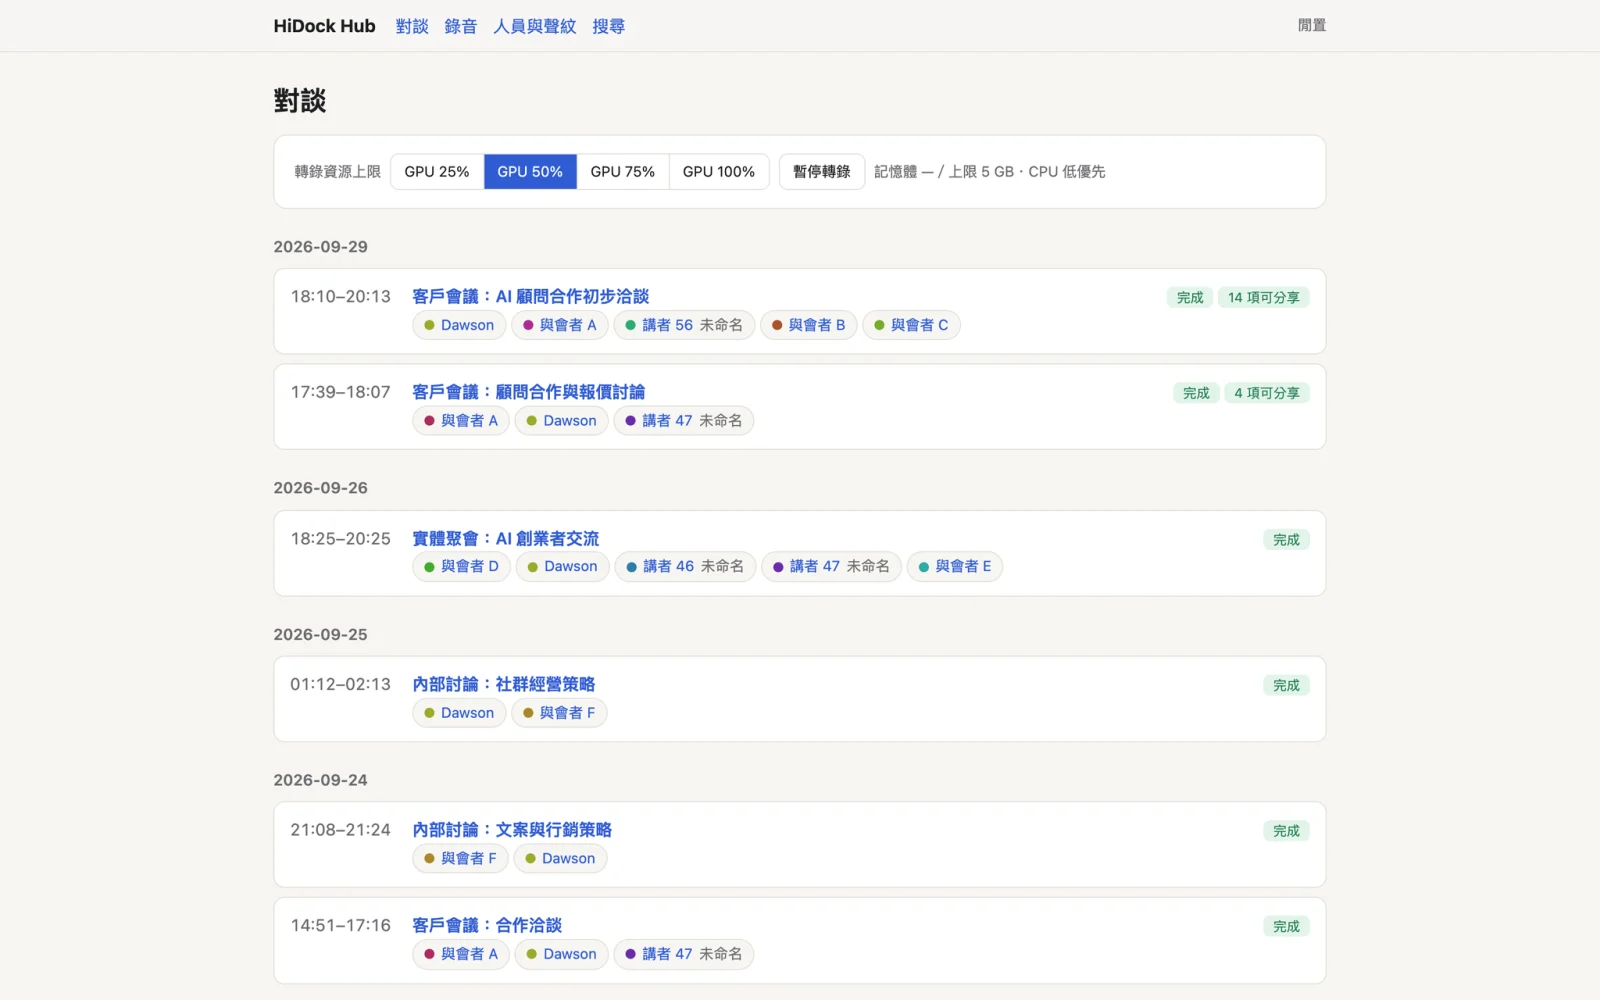Open 內部討論:社群經營策略 conversation
The image size is (1600, 1000).
pos(504,684)
